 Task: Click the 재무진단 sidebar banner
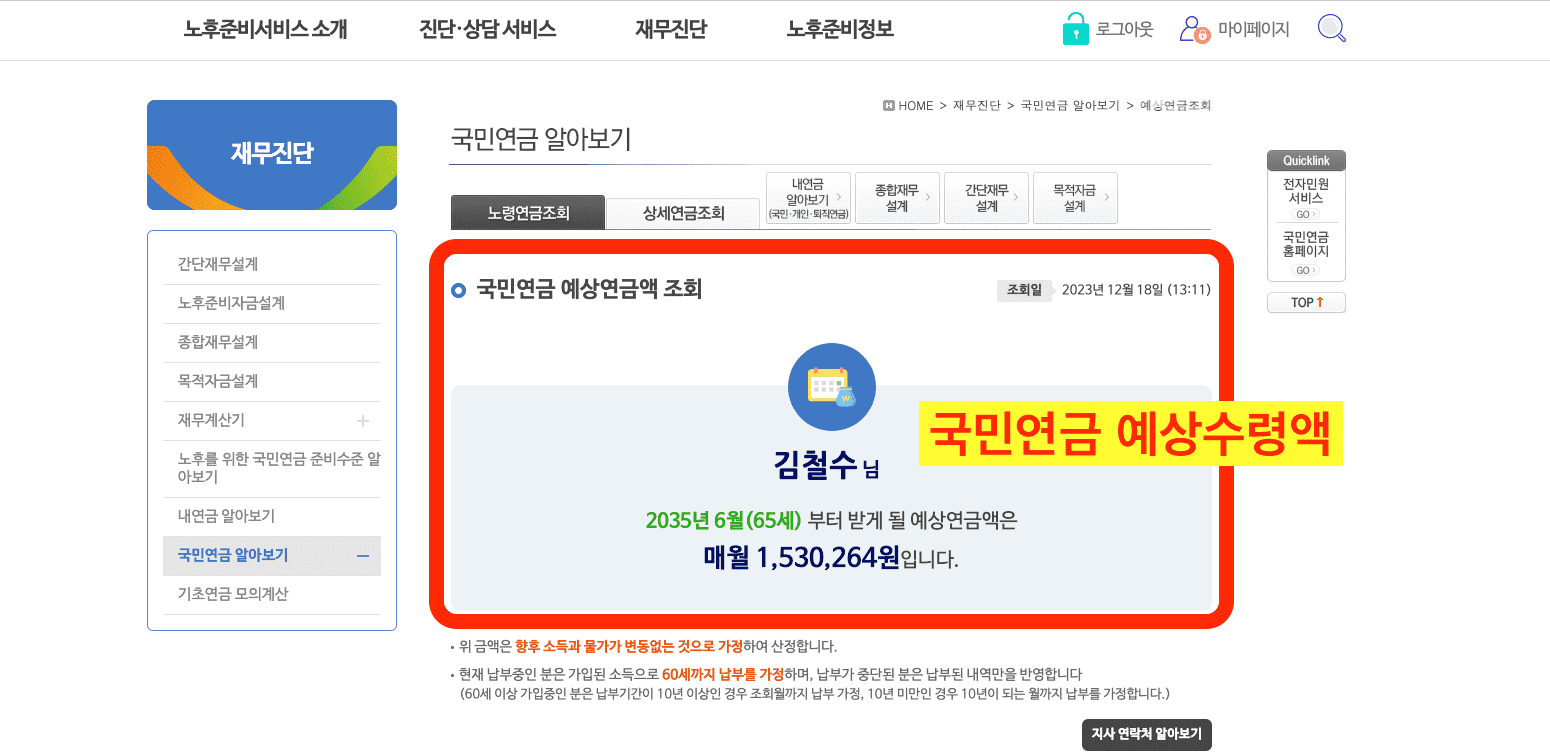[272, 155]
